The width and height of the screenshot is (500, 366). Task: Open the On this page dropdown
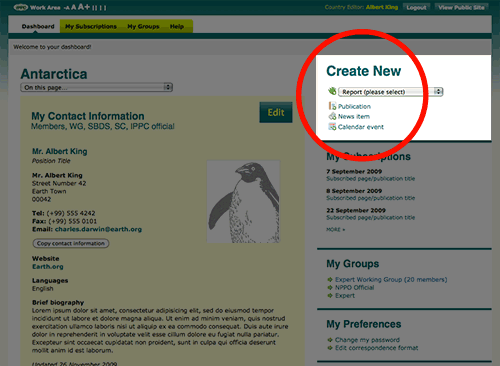[x=96, y=87]
